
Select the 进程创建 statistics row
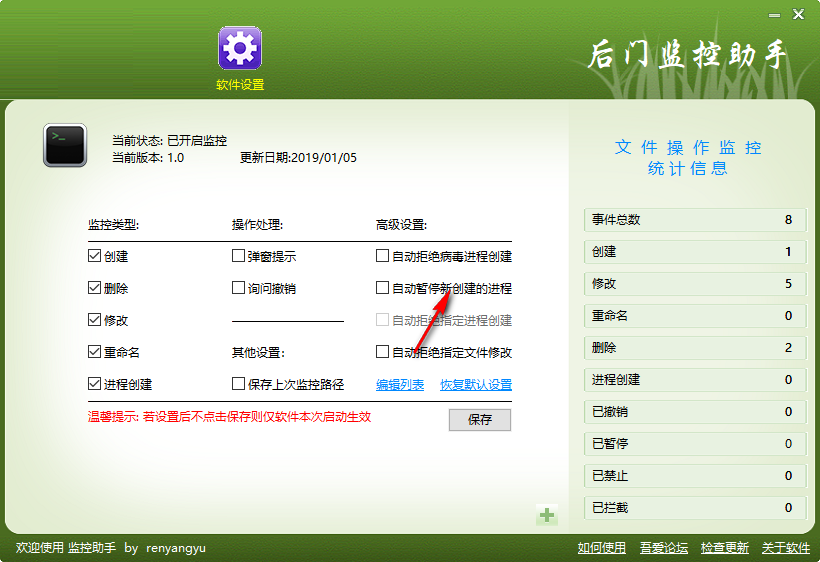[x=695, y=380]
